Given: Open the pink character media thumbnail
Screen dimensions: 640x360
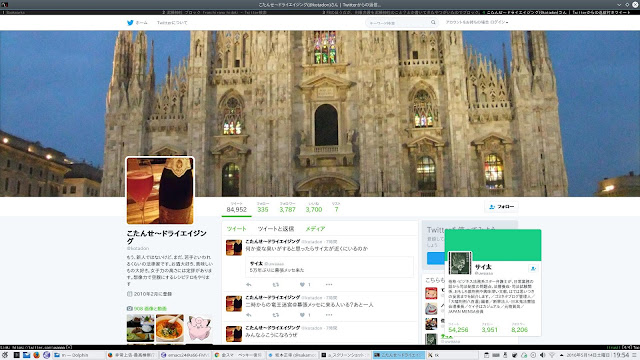Looking at the screenshot, I should click(x=199, y=328).
